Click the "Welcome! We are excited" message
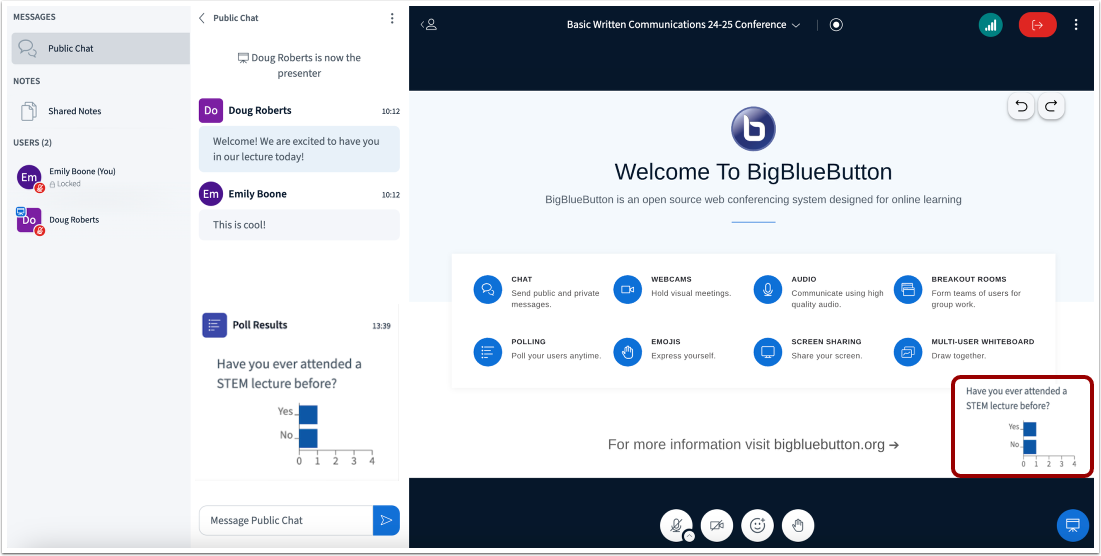This screenshot has height=556, width=1101. pos(299,149)
